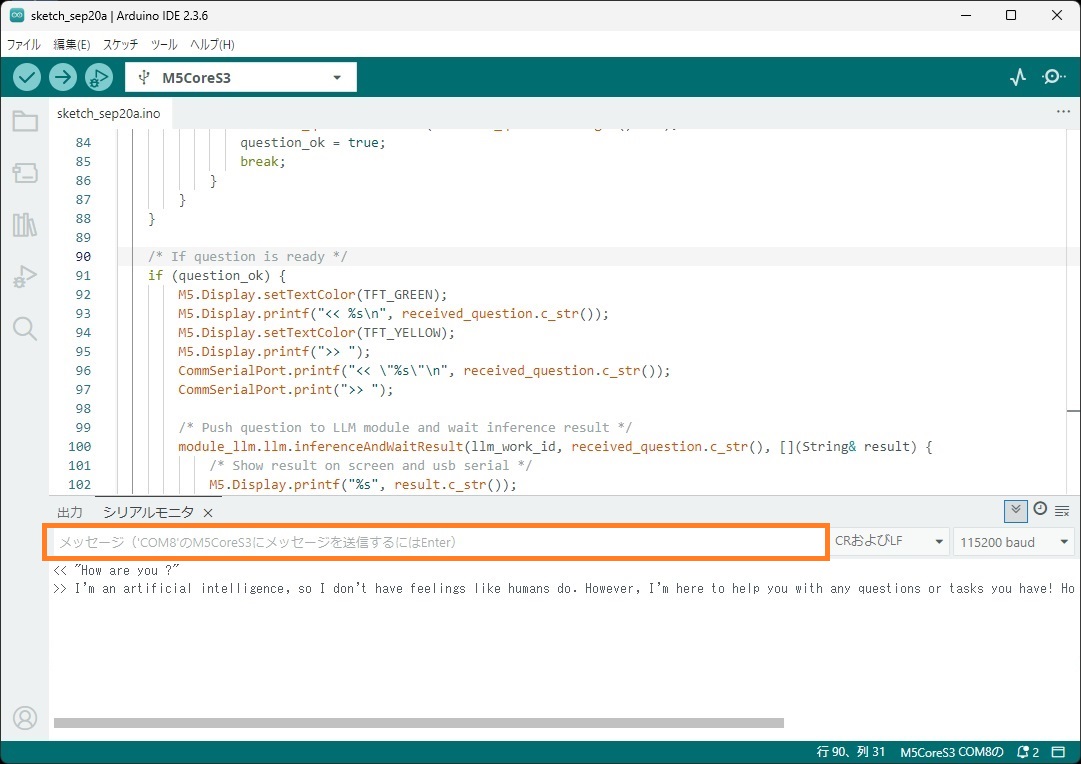
Task: Click the serial monitor message input field
Action: 435,542
